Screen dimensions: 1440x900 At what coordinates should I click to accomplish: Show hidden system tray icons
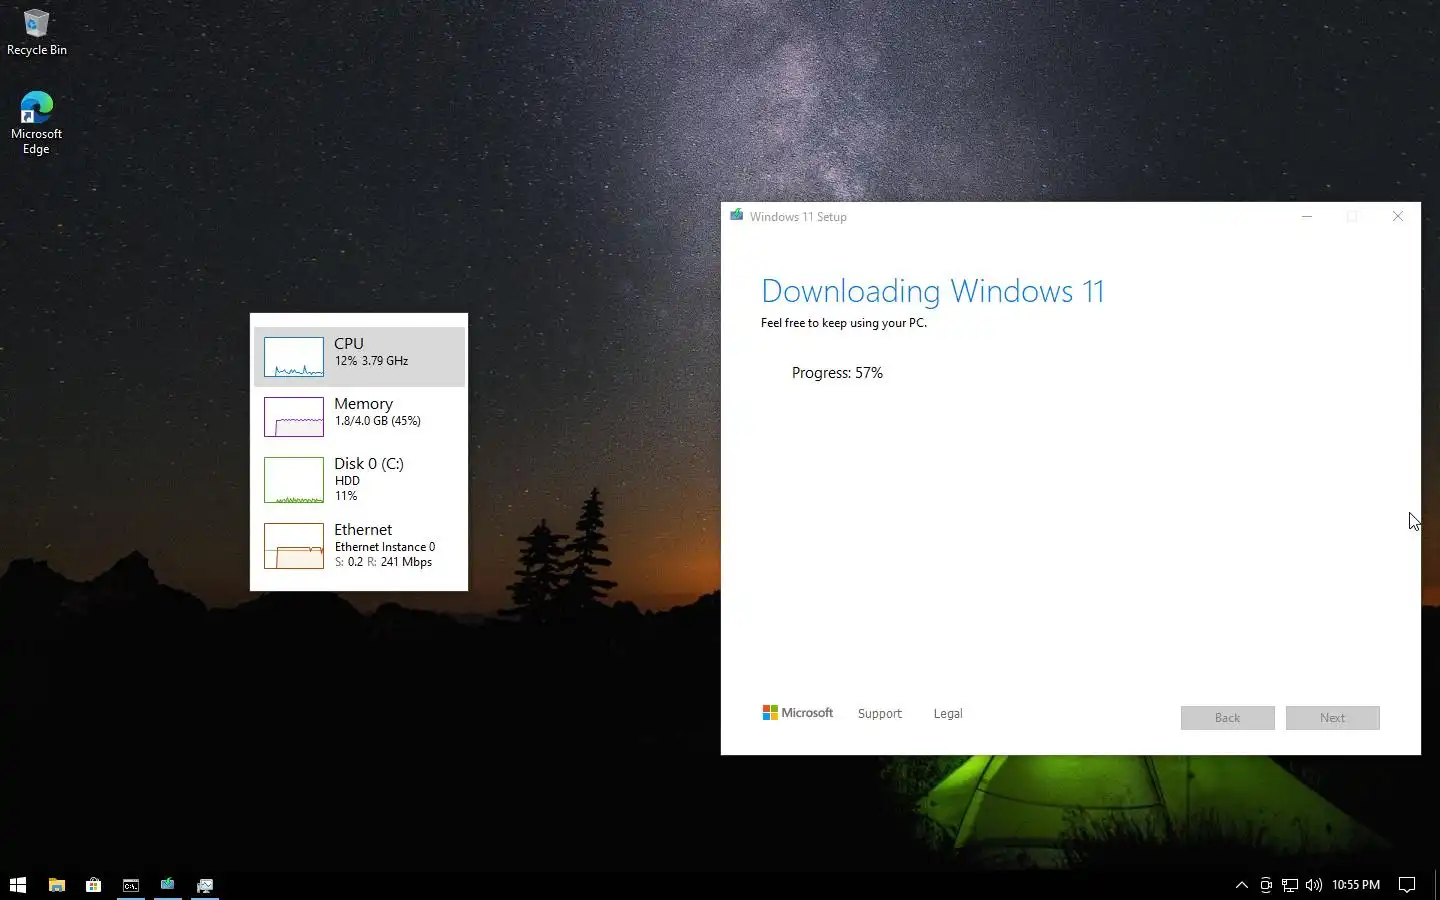pyautogui.click(x=1242, y=885)
